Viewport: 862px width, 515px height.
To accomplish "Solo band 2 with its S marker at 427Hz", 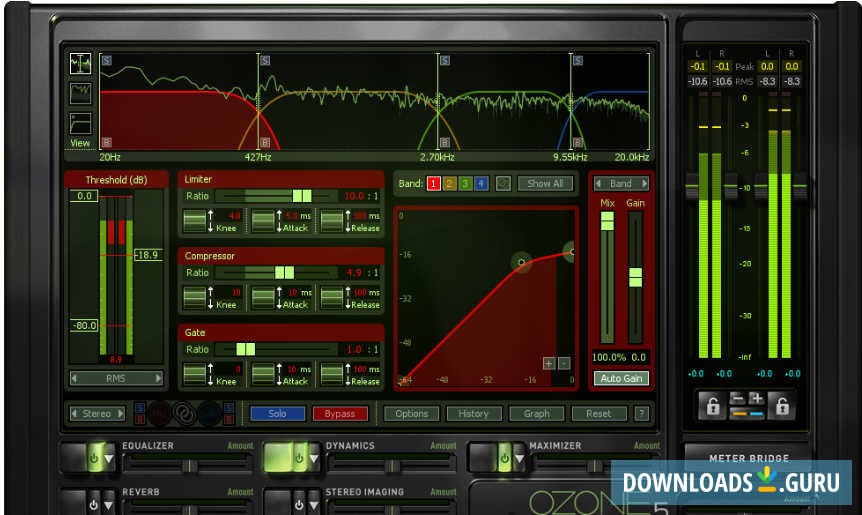I will 265,60.
